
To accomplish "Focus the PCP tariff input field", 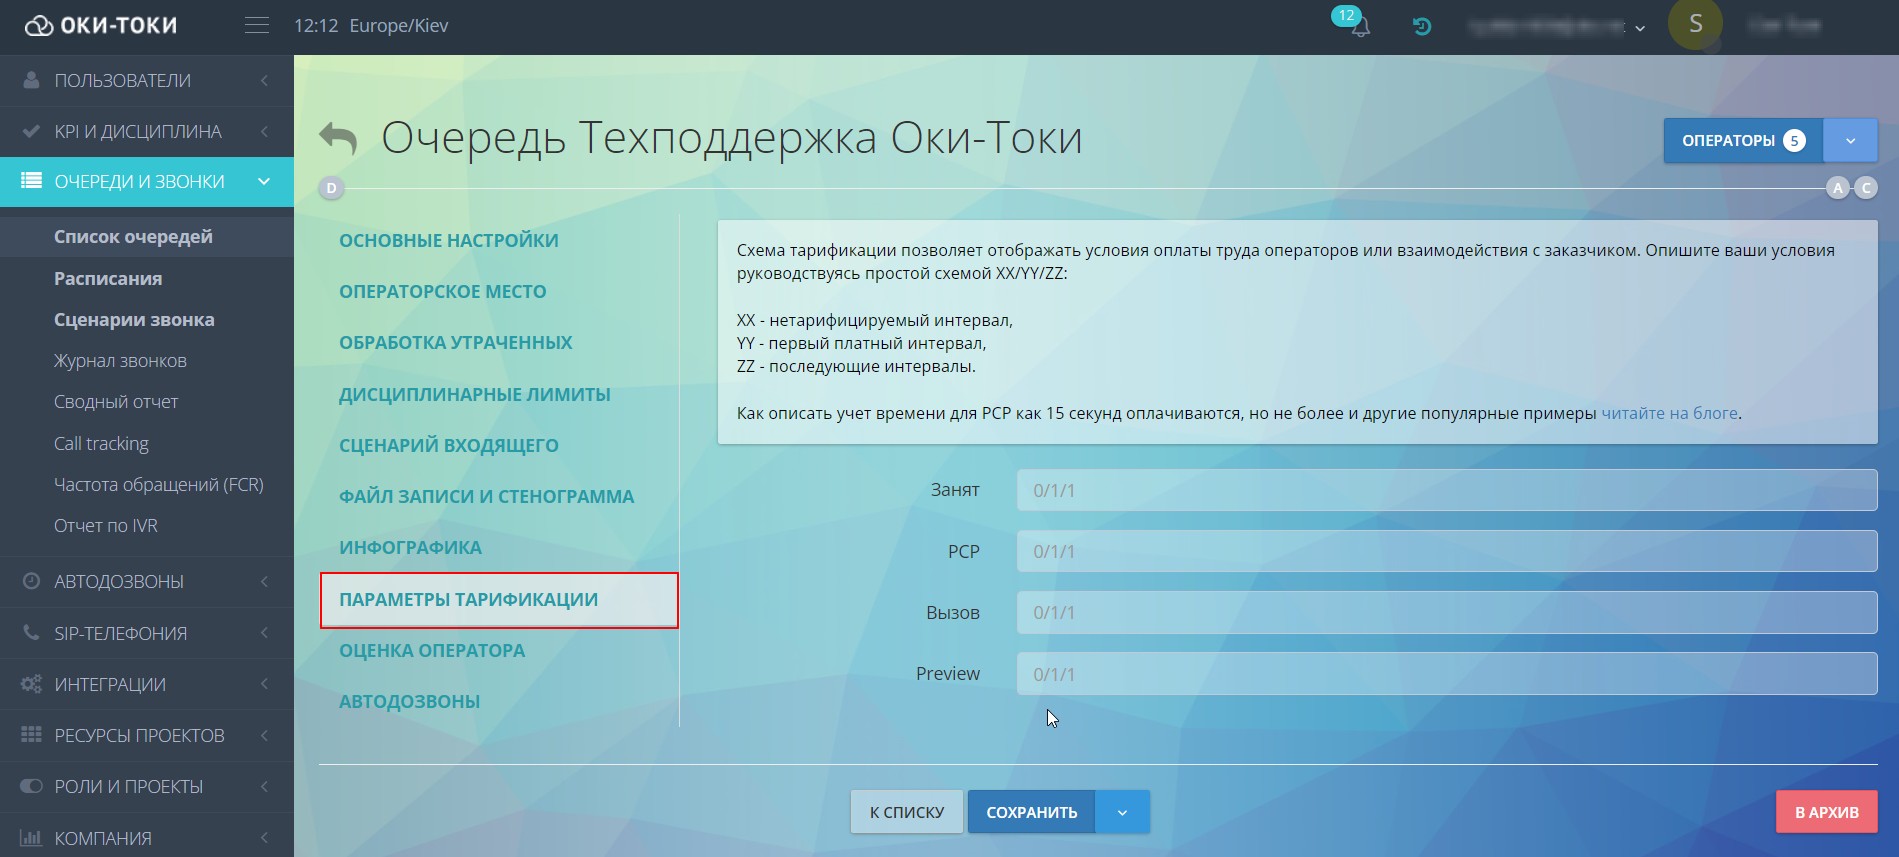I will click(x=1447, y=551).
